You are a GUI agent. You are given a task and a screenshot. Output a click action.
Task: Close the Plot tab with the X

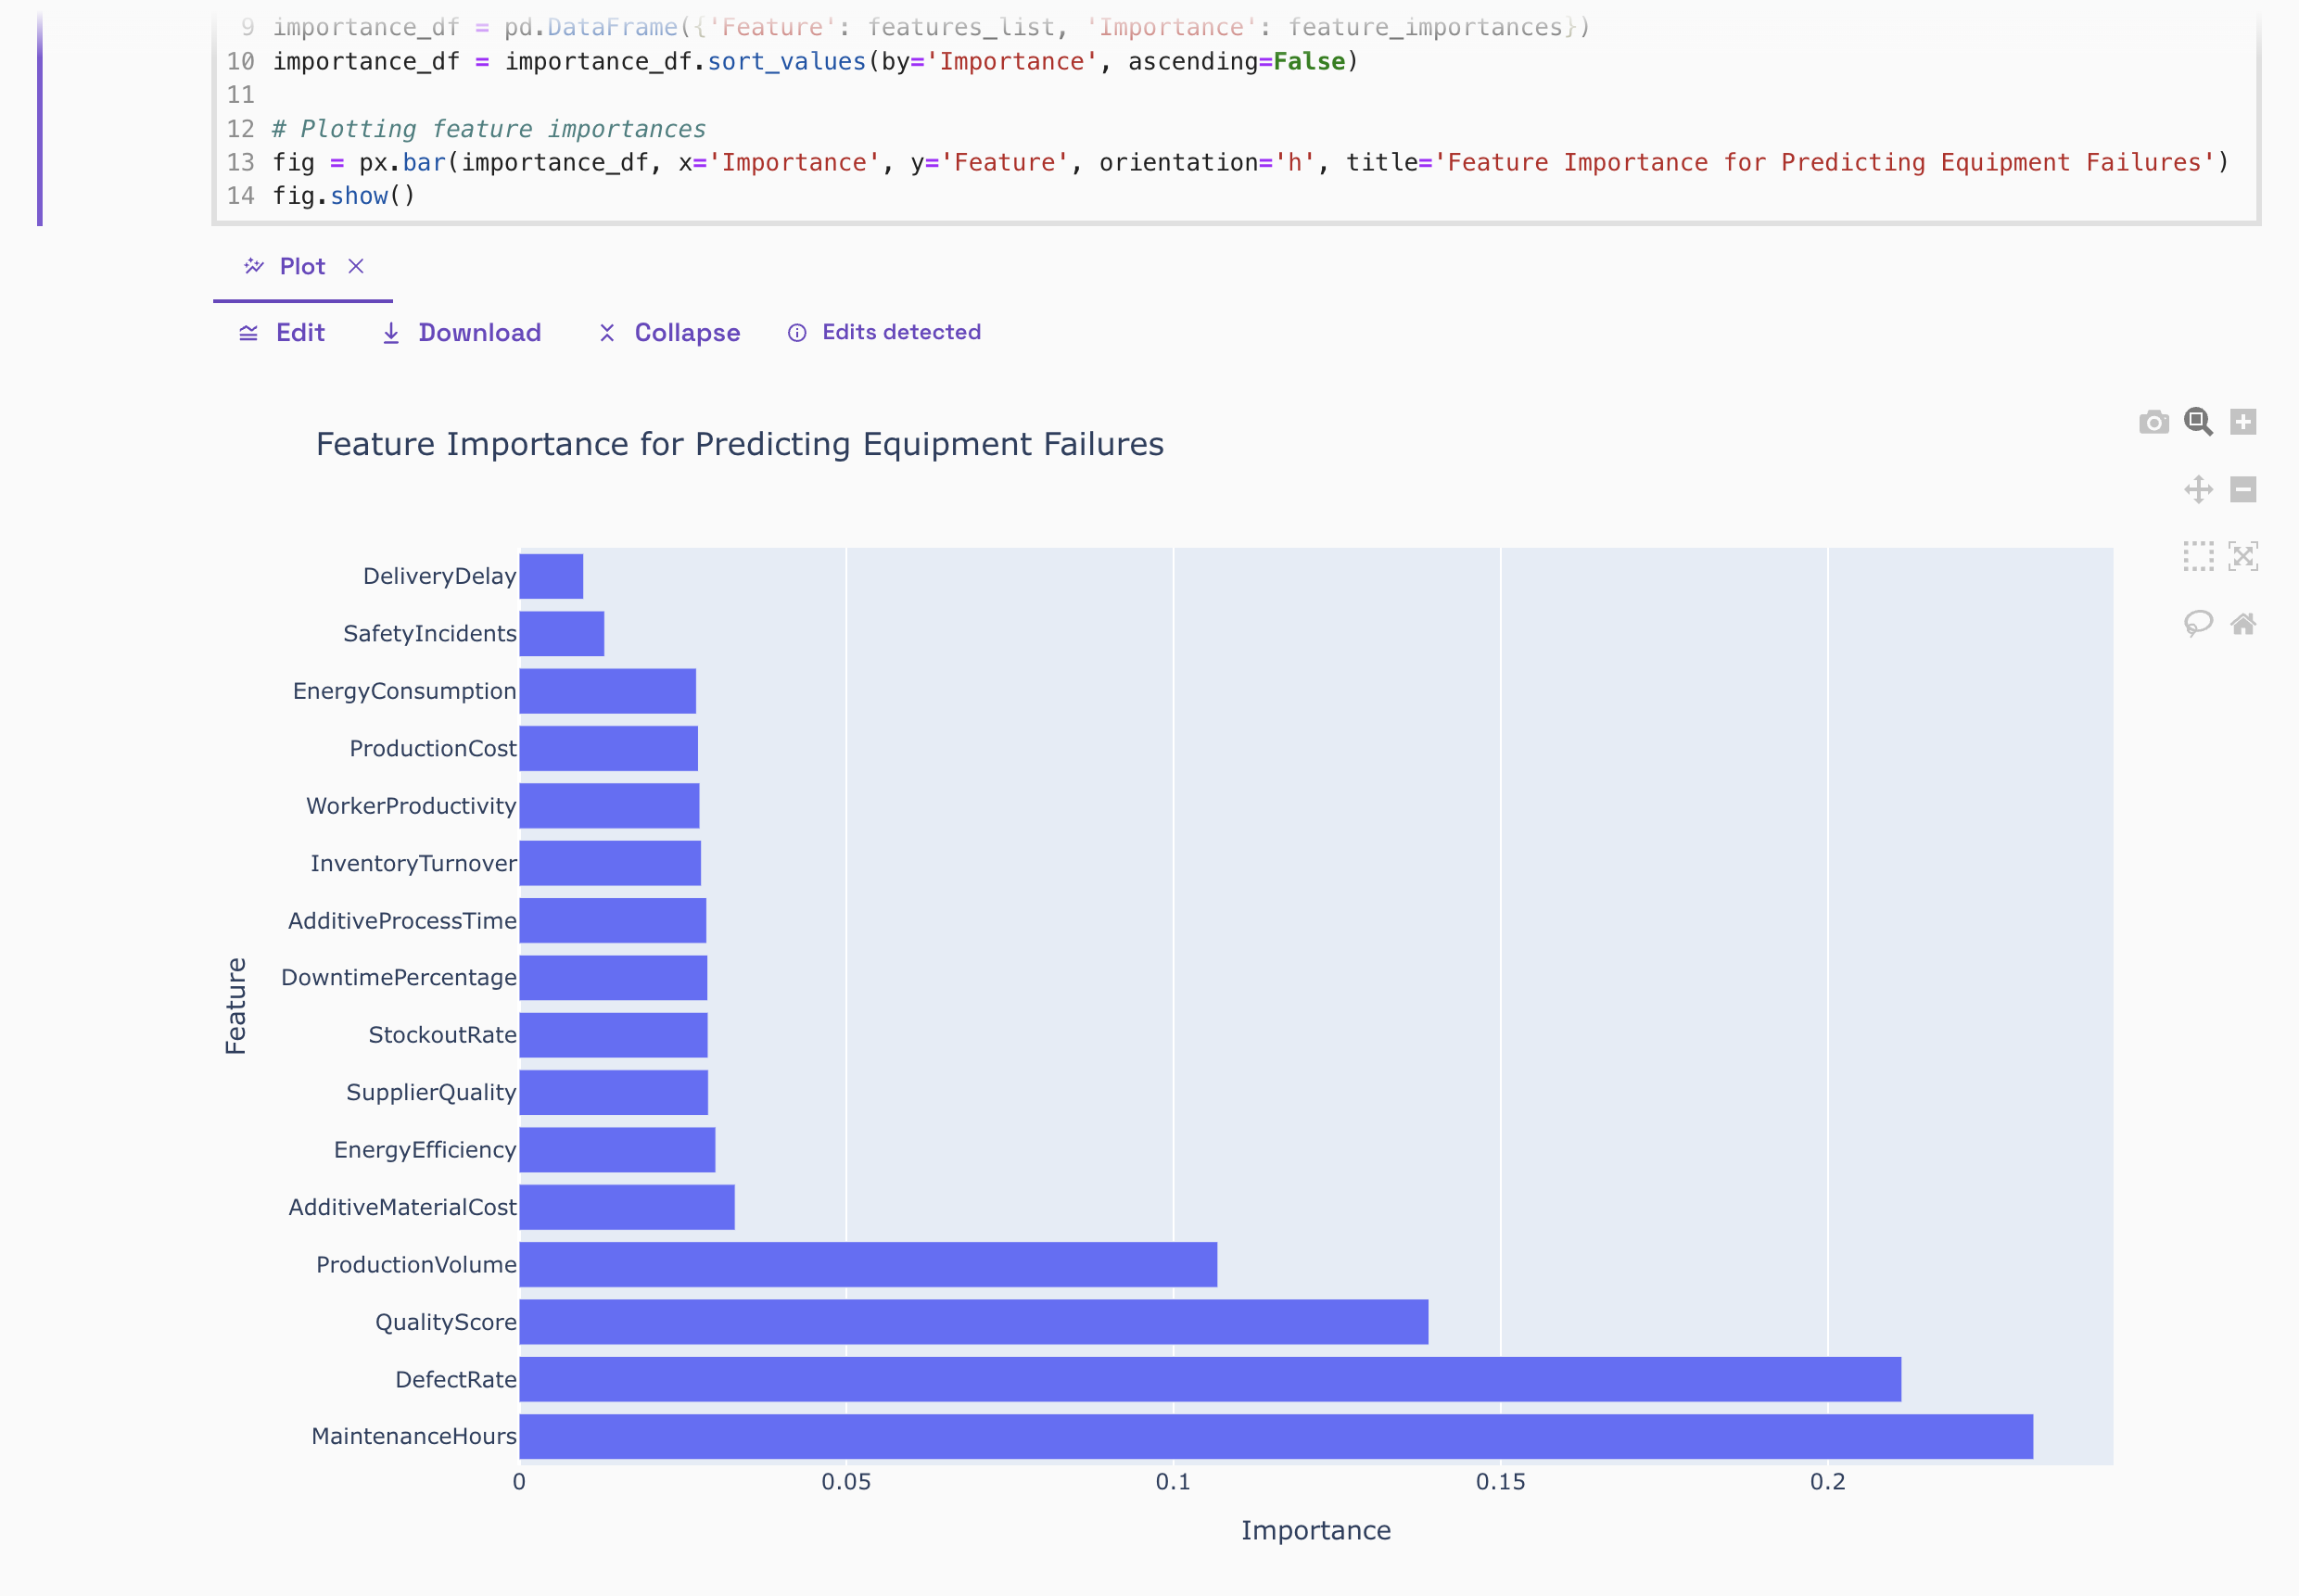click(355, 266)
